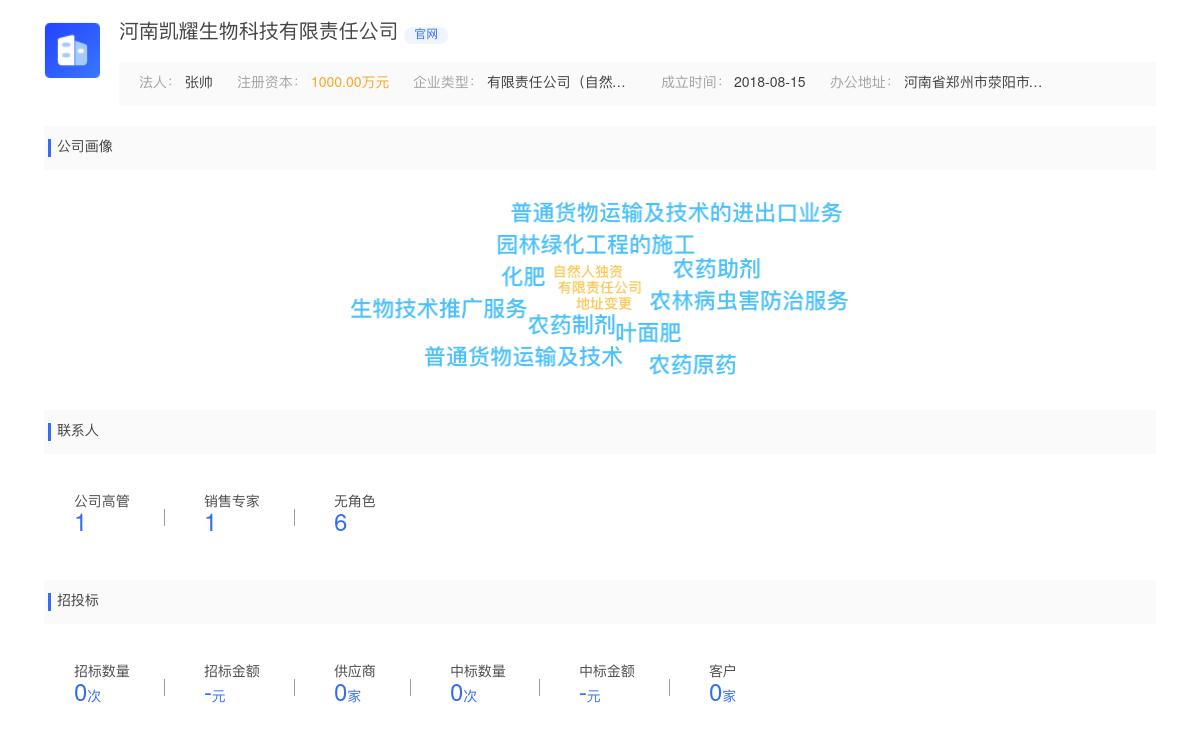
Task: Open 招标金额 value -元
Action: click(x=215, y=694)
